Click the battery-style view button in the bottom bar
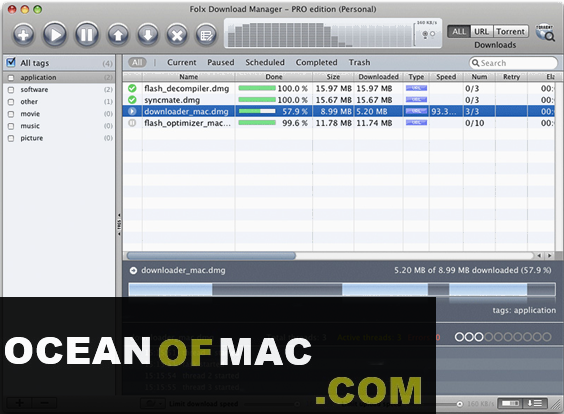The height and width of the screenshot is (414, 564). (x=510, y=404)
